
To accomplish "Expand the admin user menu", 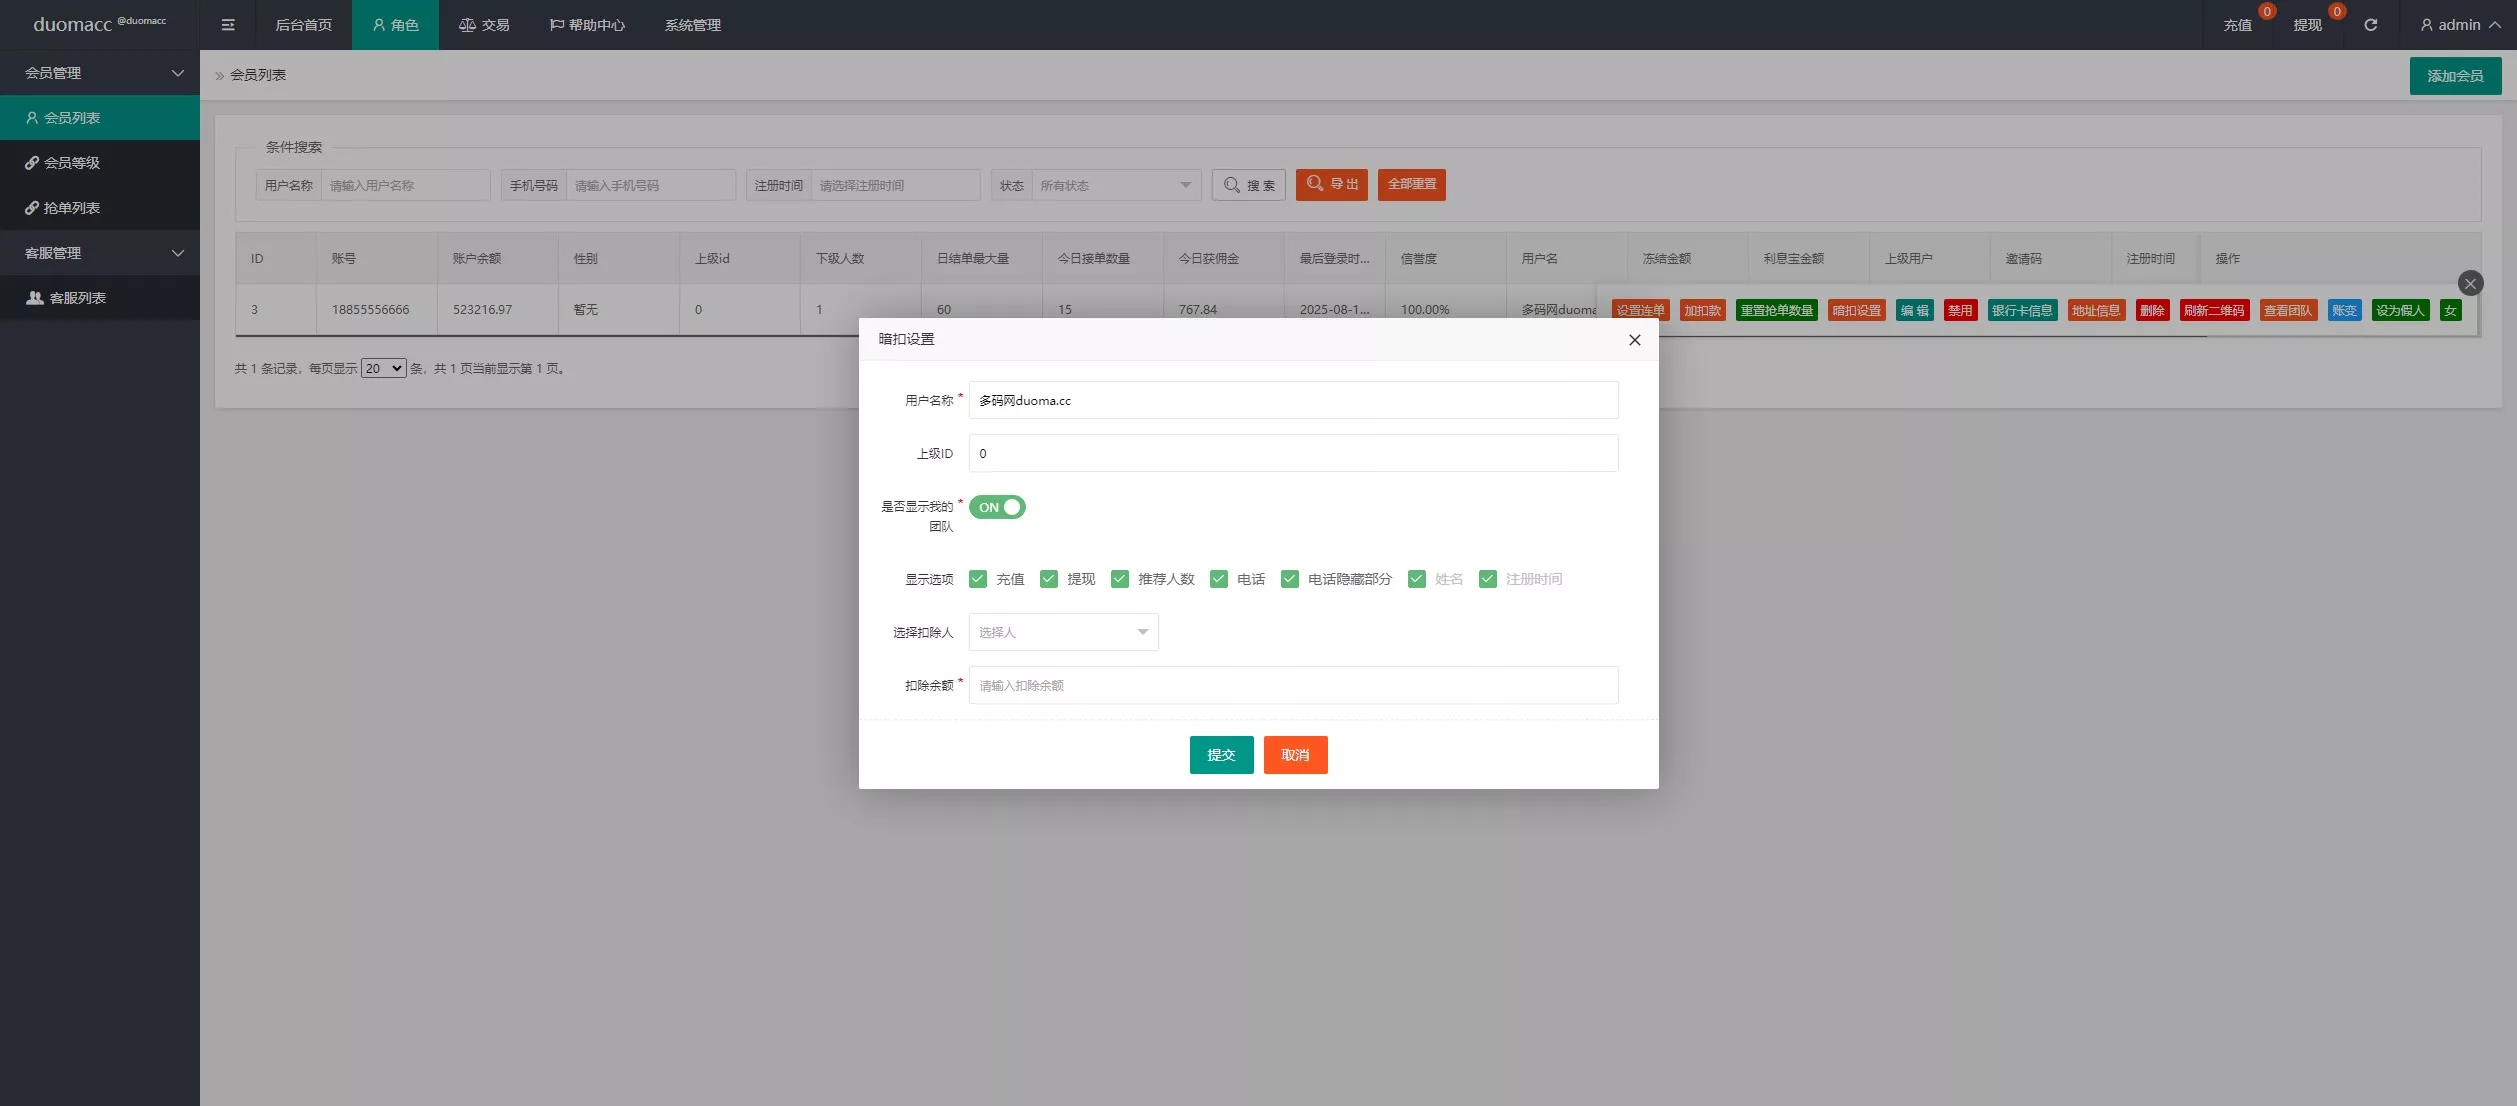I will point(2460,25).
